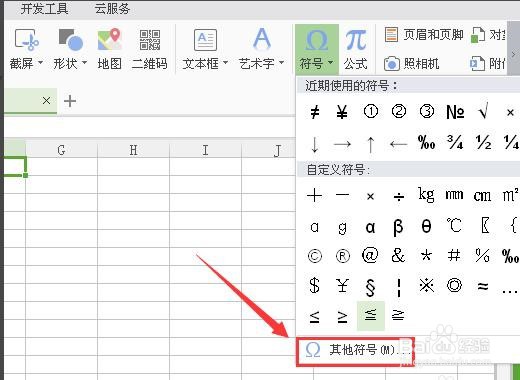520x380 pixels.
Task: Click the 照相机 camera tool
Action: click(411, 63)
